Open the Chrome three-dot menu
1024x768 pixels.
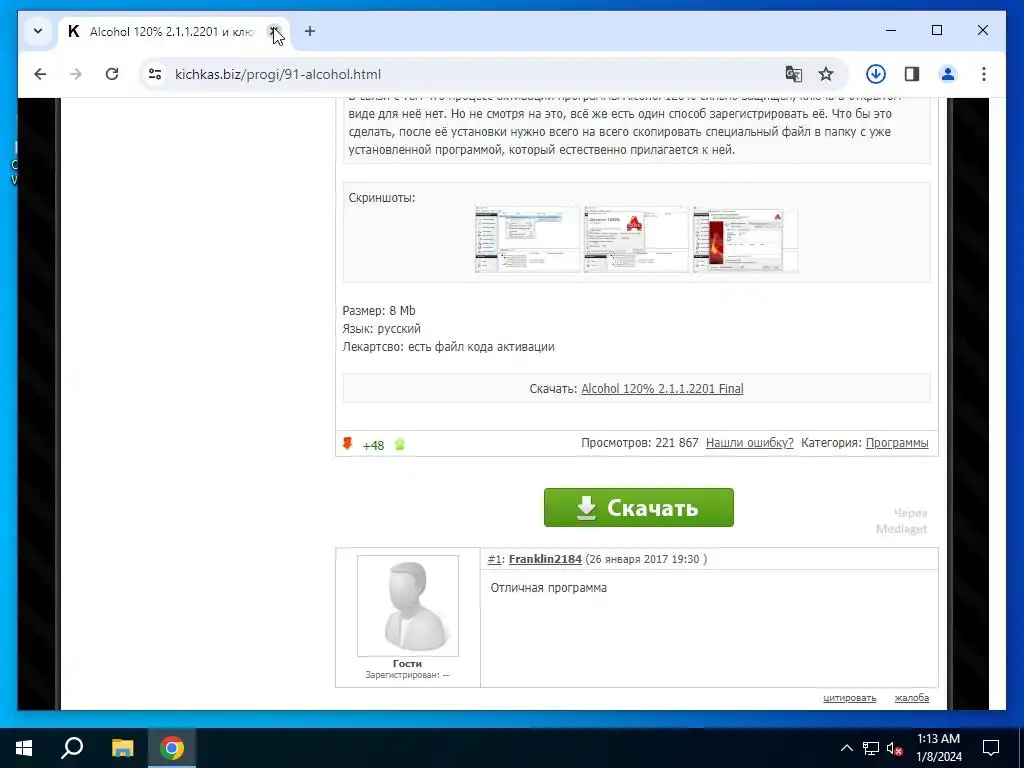tap(984, 74)
